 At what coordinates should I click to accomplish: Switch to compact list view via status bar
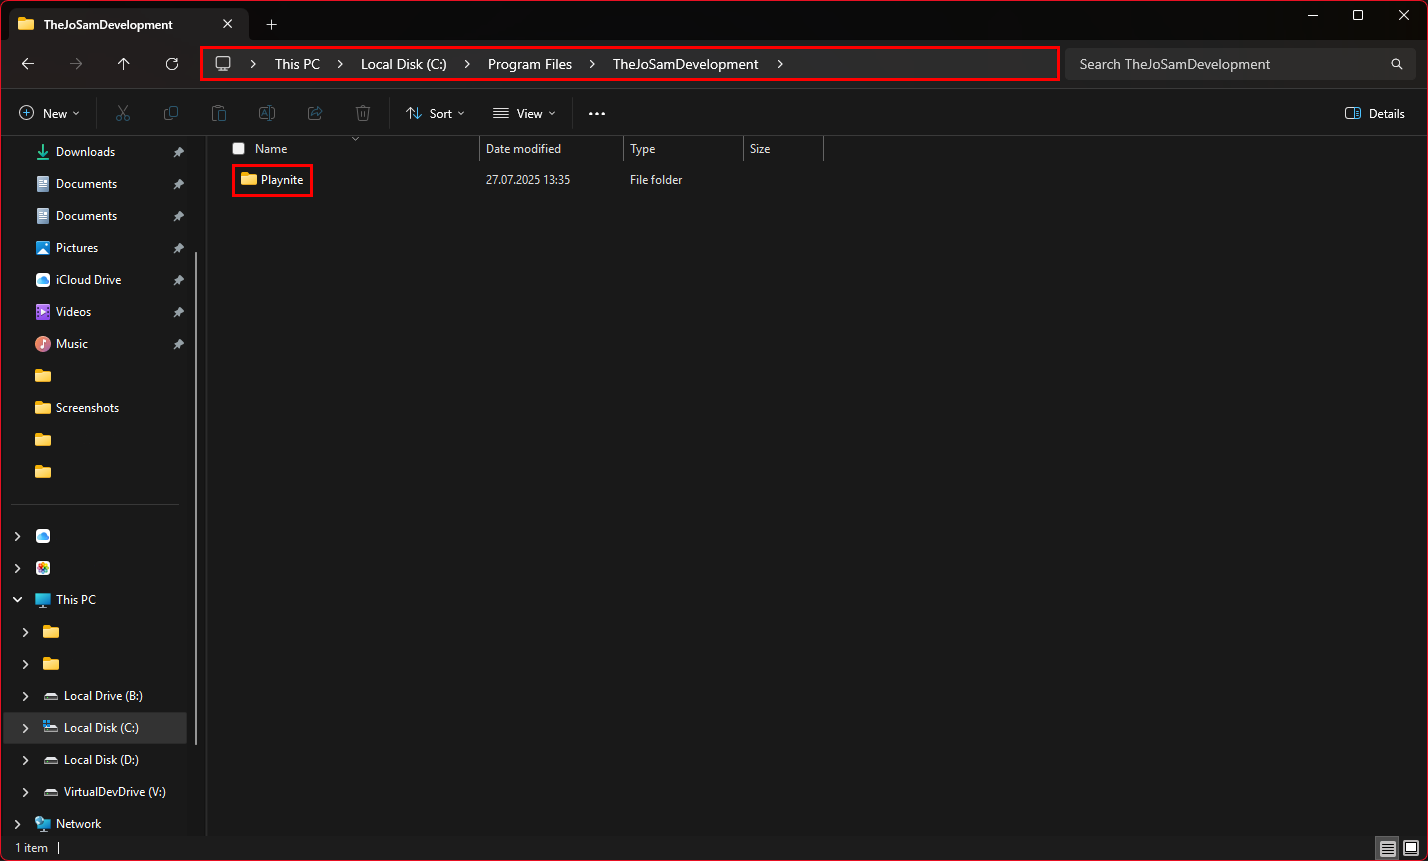coord(1386,847)
